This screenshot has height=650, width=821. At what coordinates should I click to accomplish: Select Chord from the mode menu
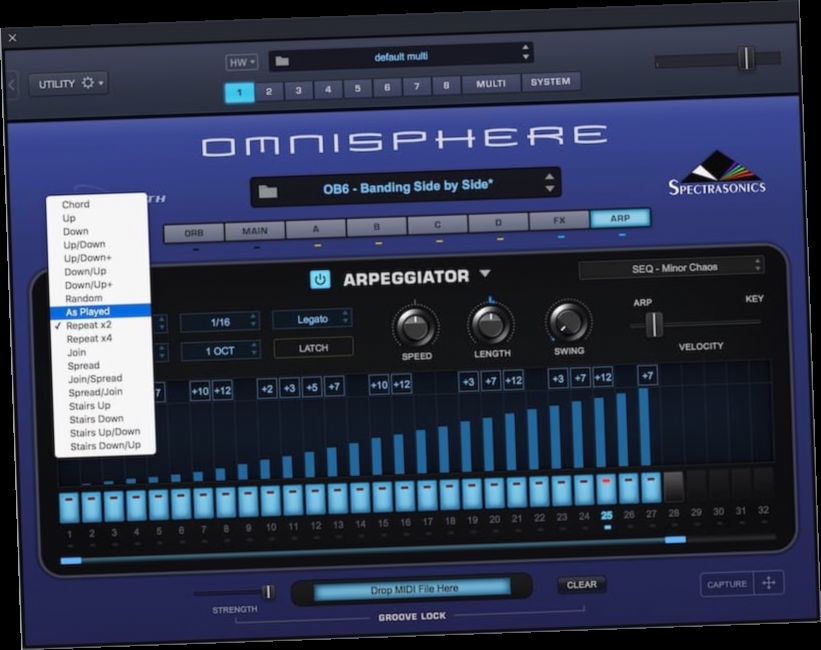coord(75,204)
